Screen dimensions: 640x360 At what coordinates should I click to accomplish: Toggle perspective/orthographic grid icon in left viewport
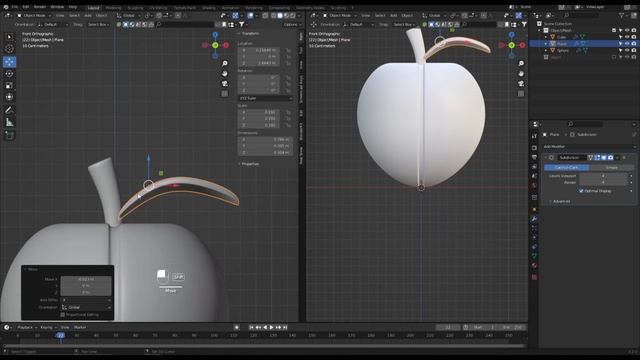[x=224, y=94]
